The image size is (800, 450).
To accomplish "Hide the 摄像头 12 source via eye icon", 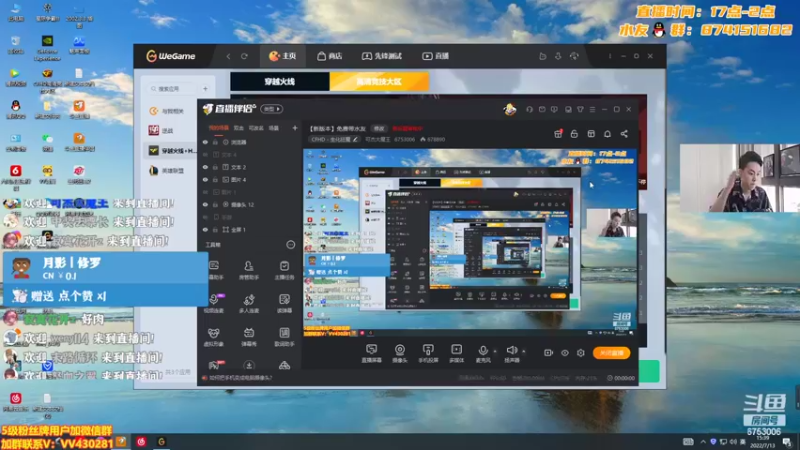I will pyautogui.click(x=206, y=205).
